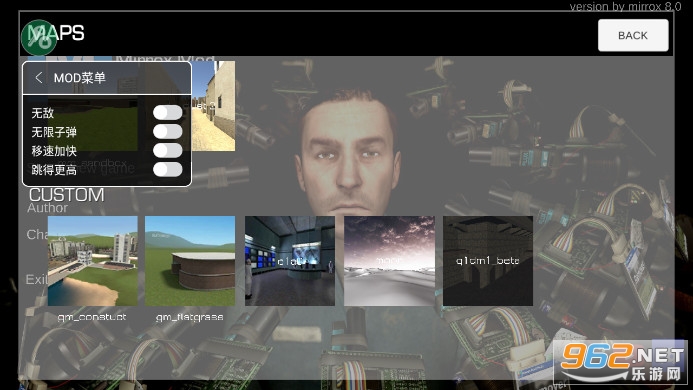Click the gm_construct caption text
This screenshot has width=693, height=390.
(92, 317)
